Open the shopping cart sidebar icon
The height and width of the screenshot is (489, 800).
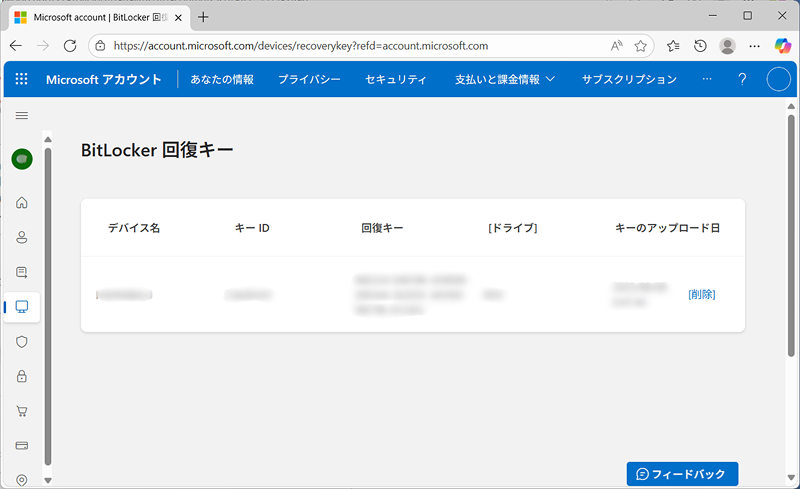click(22, 411)
